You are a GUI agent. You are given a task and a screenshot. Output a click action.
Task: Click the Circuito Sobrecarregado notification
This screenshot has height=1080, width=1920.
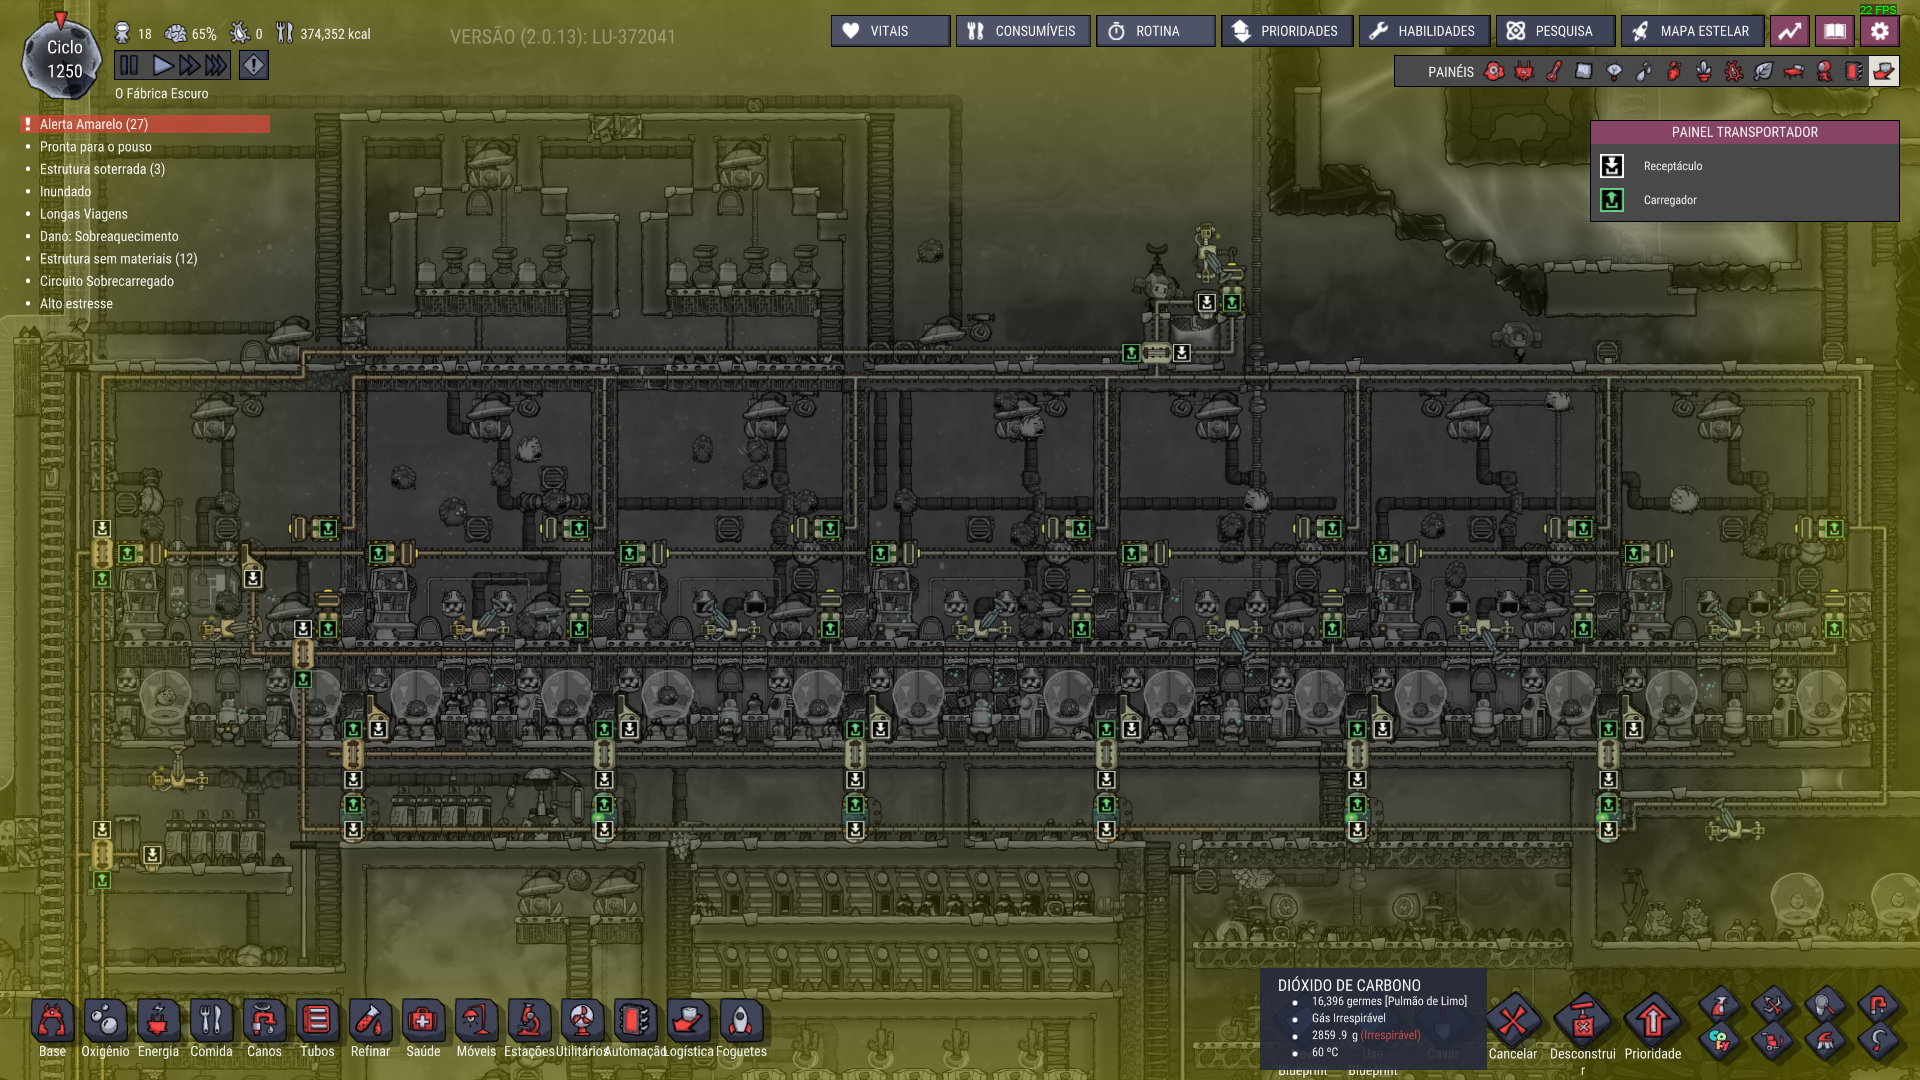pos(106,281)
